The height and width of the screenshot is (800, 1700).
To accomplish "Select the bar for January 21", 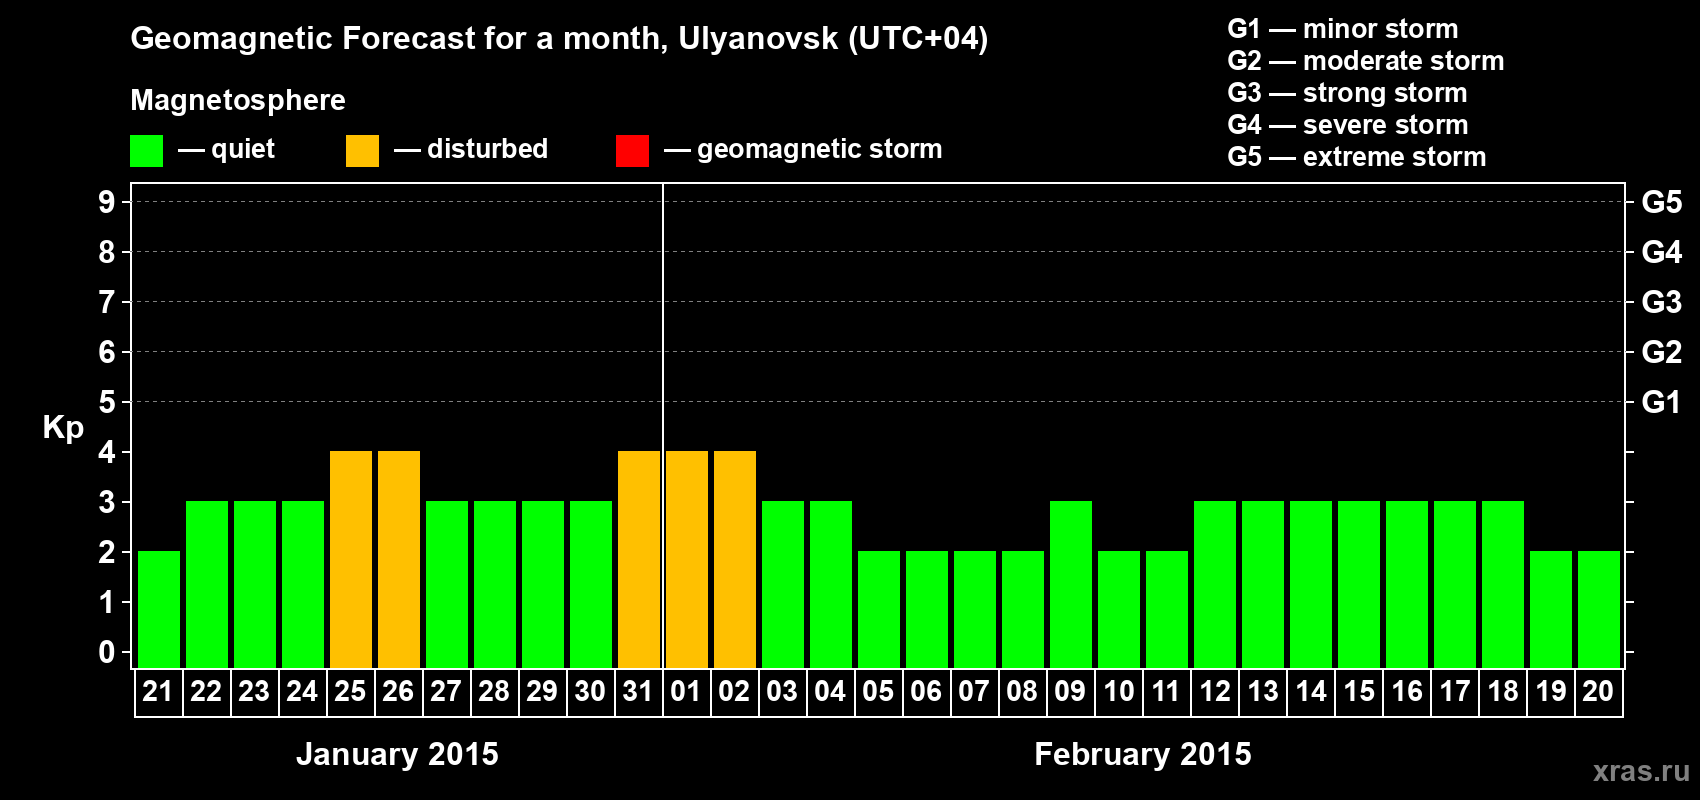I will point(159,609).
